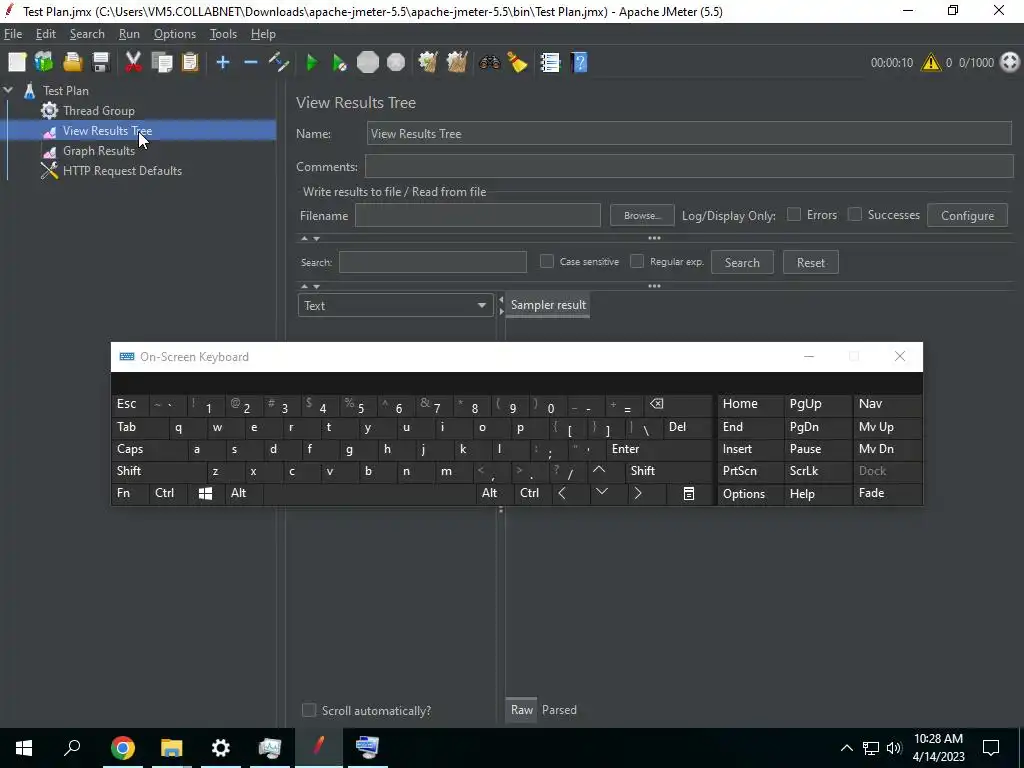Click the Open file folder toolbar icon
Viewport: 1024px width, 768px height.
72,63
